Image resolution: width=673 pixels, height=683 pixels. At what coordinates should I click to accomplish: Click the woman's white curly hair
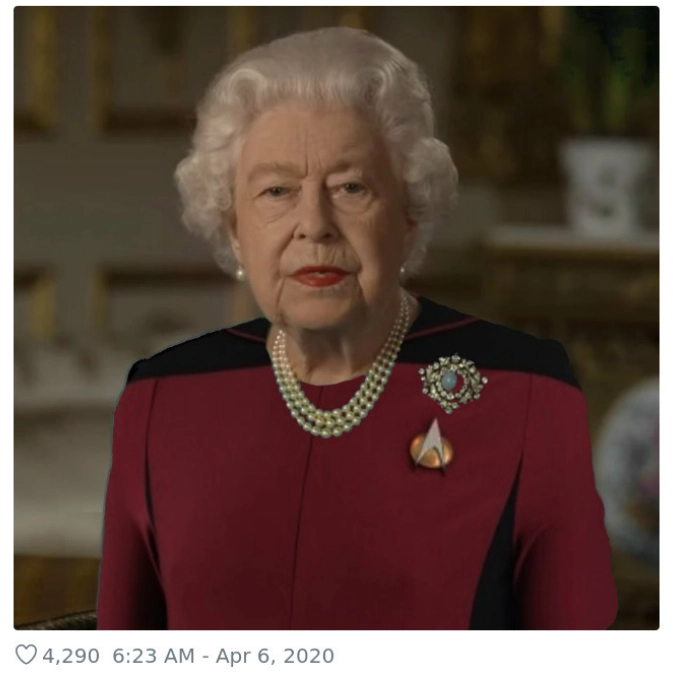(314, 87)
